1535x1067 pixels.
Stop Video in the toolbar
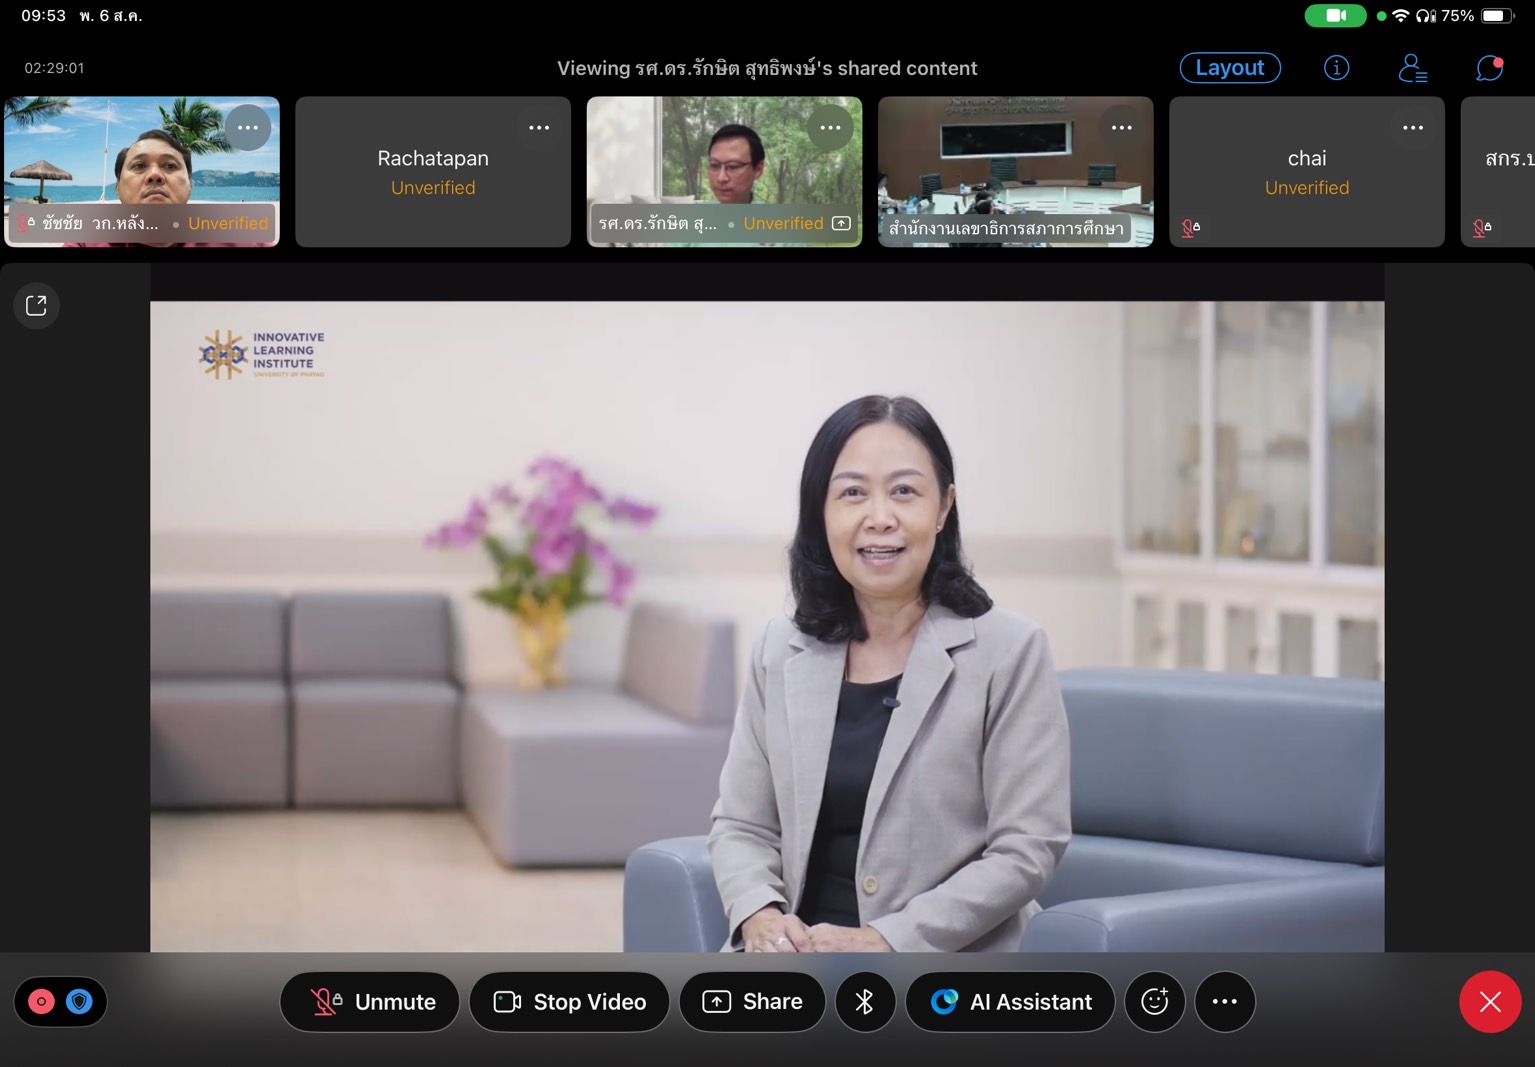tap(569, 1001)
